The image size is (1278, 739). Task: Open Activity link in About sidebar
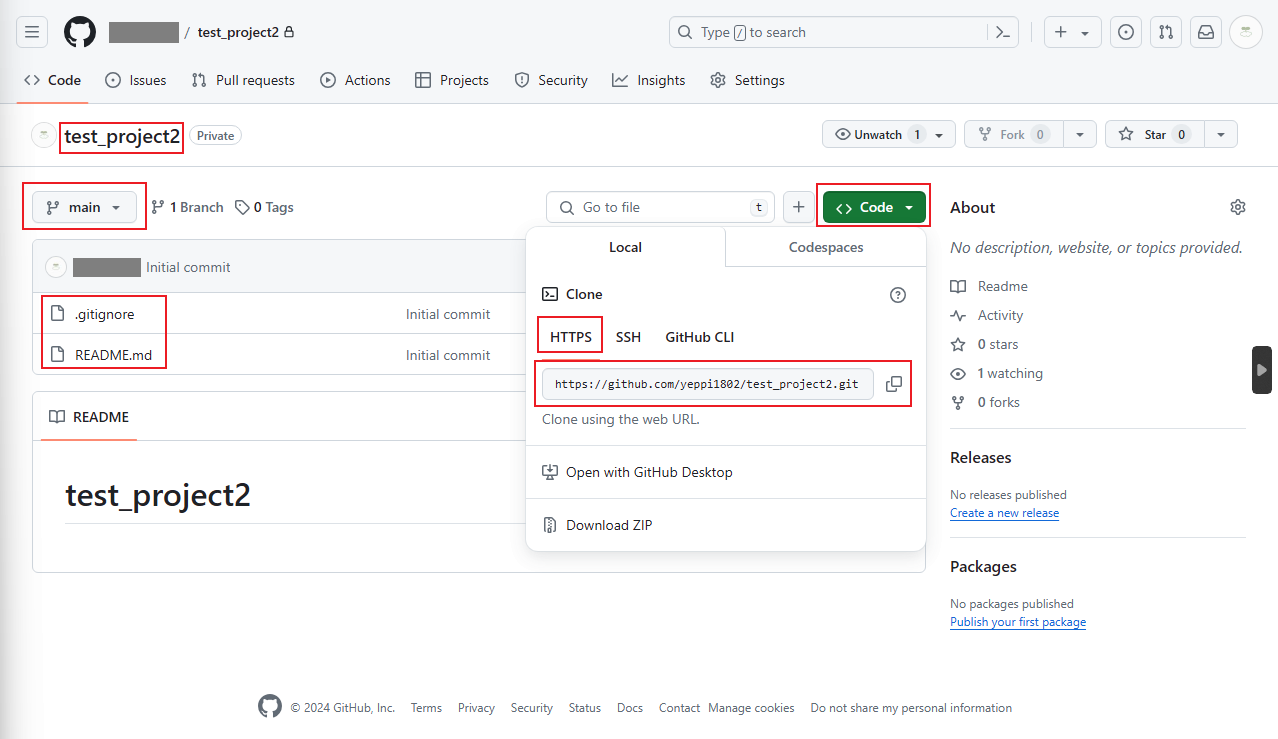click(987, 315)
